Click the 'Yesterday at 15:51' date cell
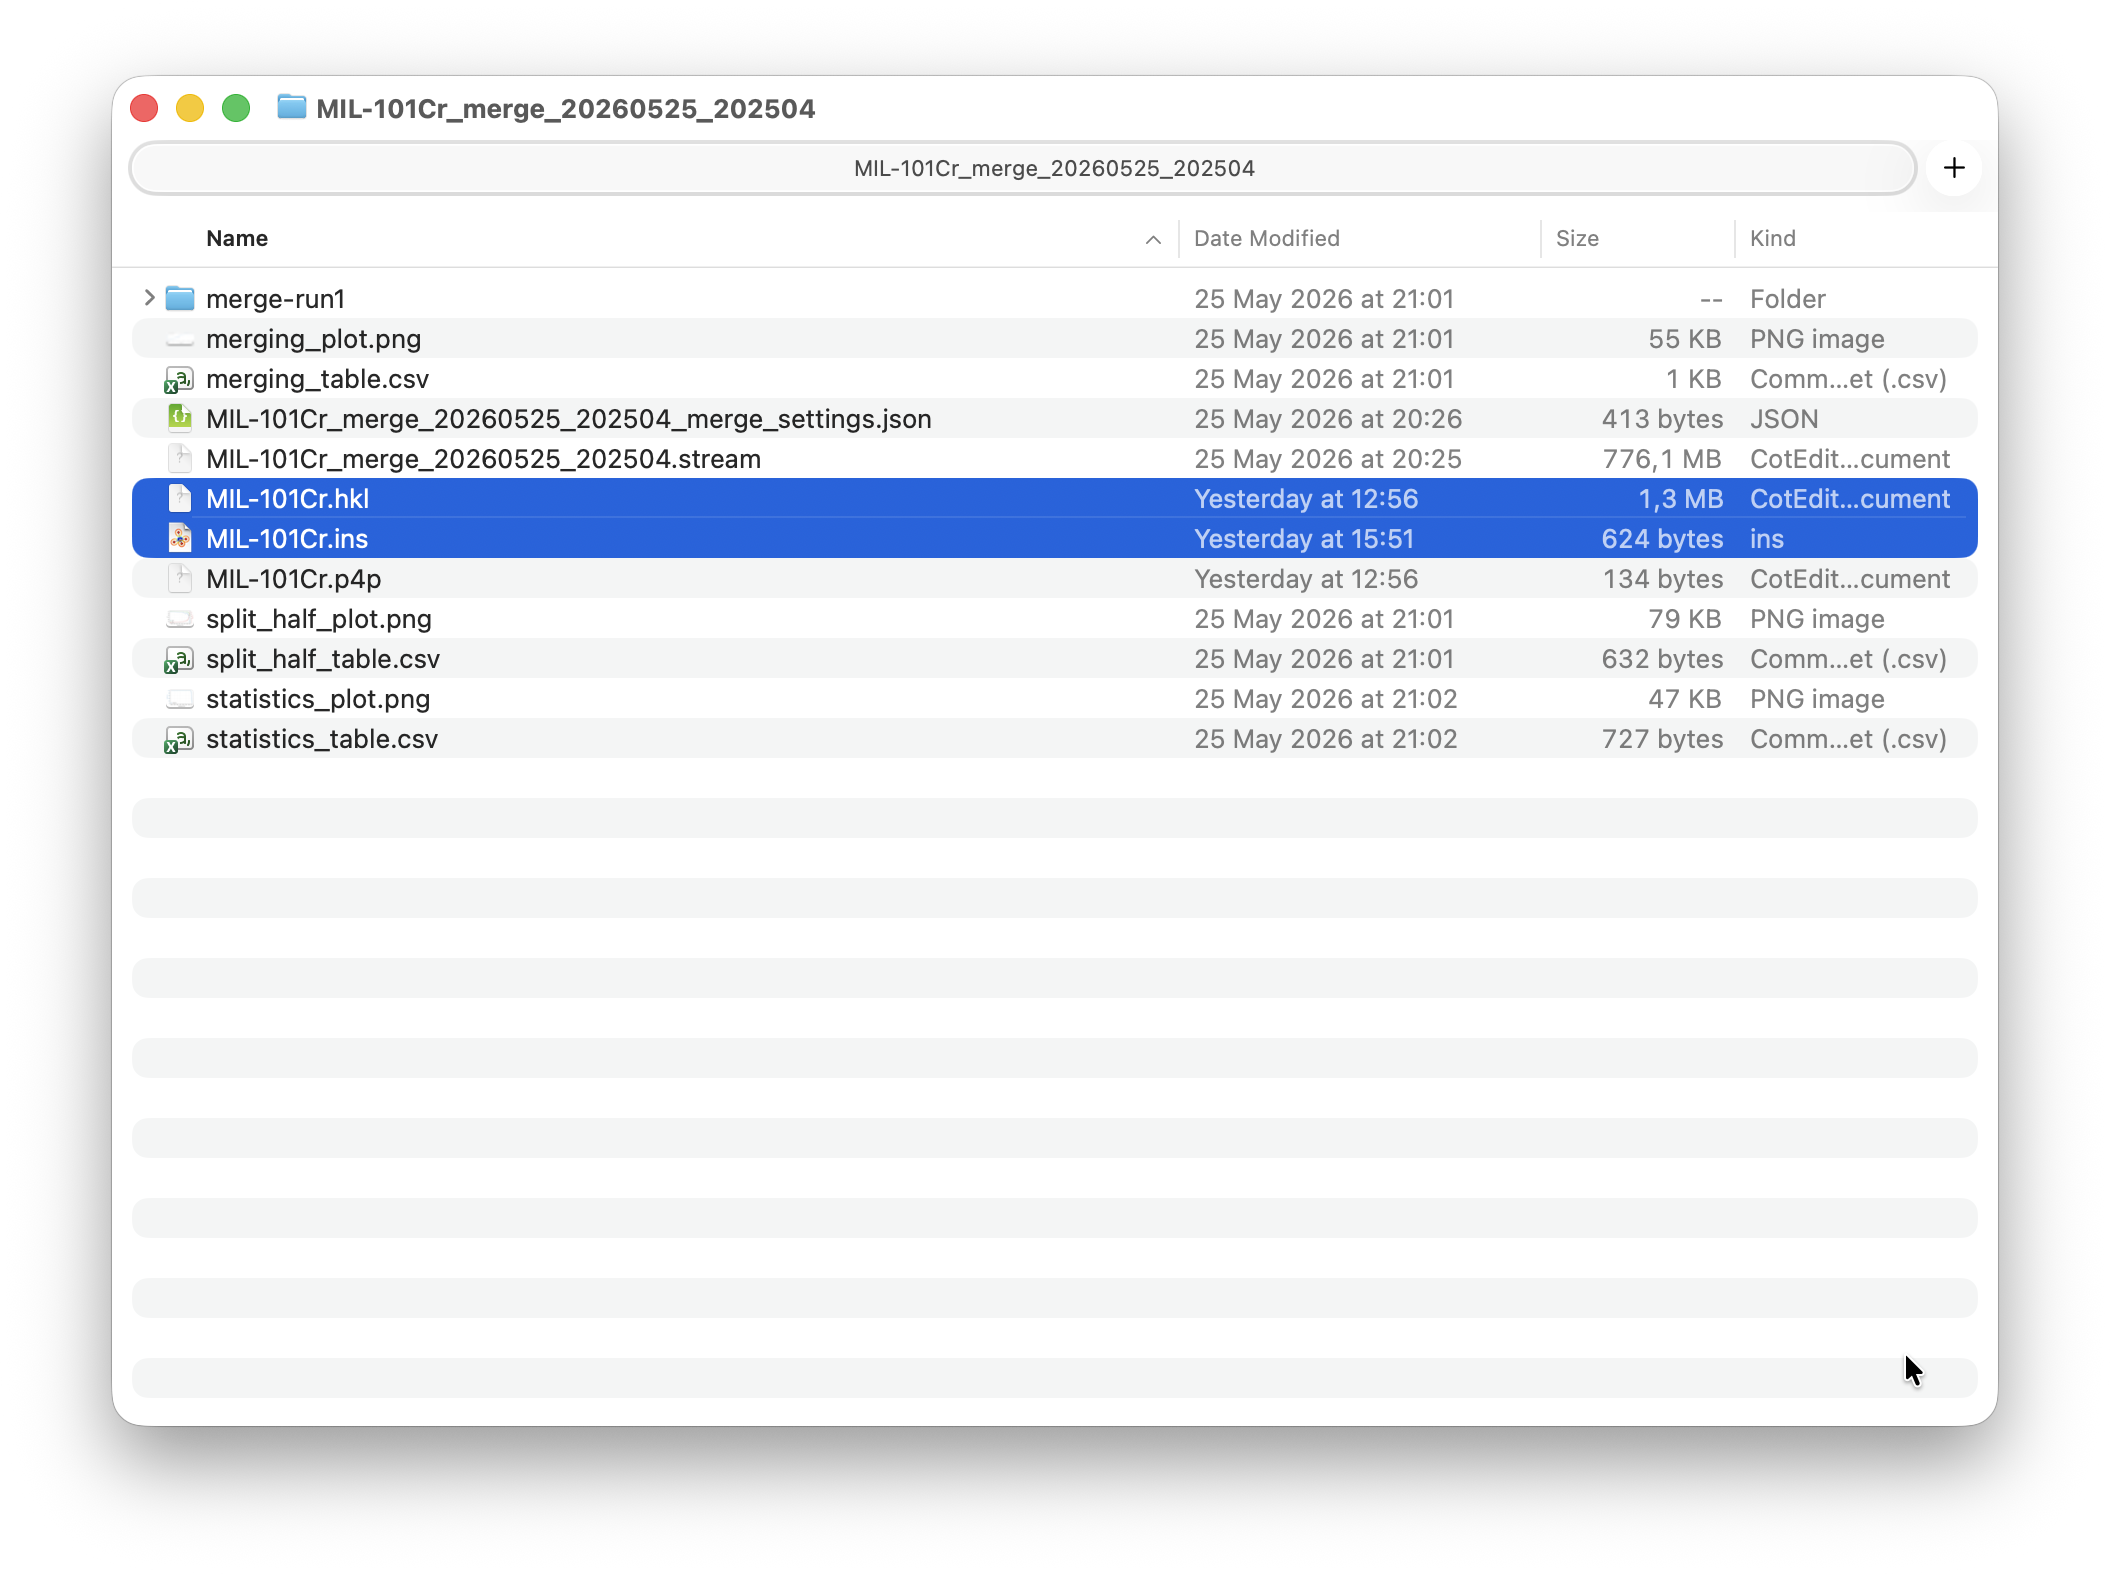The height and width of the screenshot is (1574, 2110). [1304, 539]
